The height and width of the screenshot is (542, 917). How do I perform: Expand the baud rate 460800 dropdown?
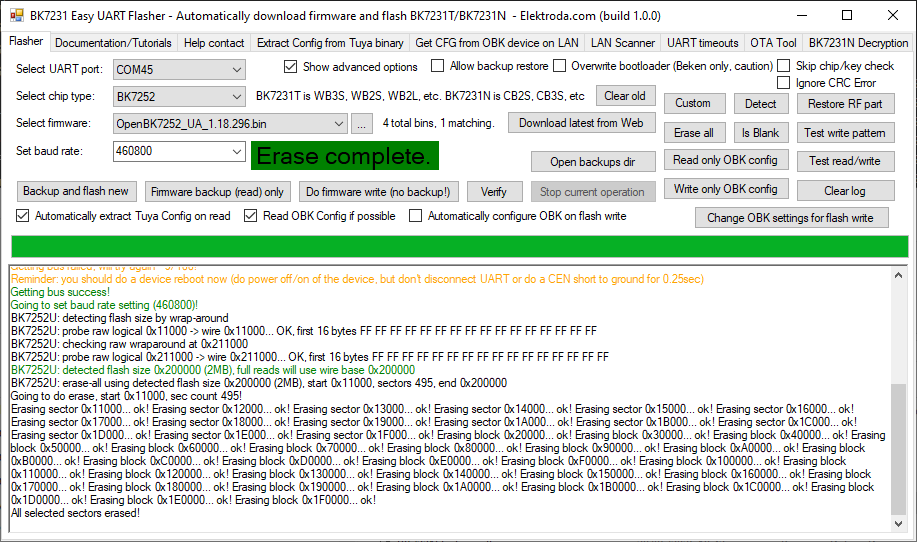[x=236, y=151]
